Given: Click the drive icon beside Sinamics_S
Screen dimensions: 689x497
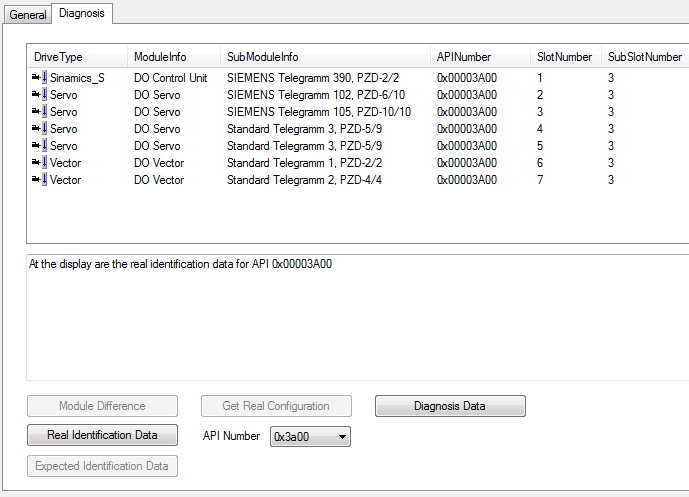Looking at the screenshot, I should point(40,78).
